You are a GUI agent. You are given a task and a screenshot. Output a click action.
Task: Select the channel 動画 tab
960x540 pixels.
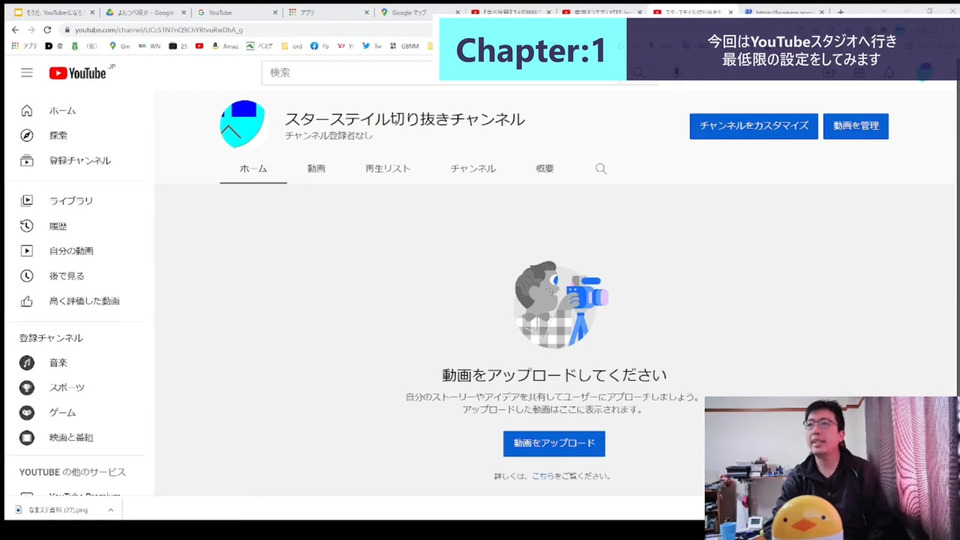(316, 169)
